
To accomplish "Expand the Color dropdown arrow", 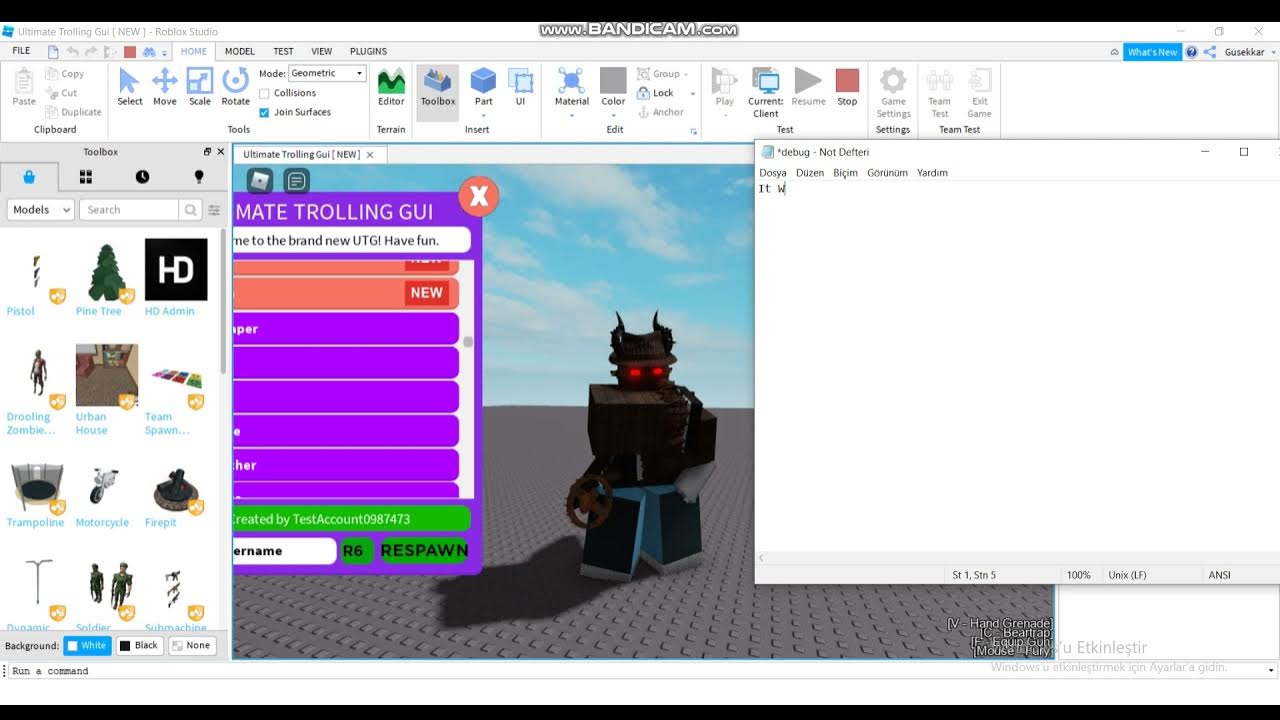I will pyautogui.click(x=613, y=115).
